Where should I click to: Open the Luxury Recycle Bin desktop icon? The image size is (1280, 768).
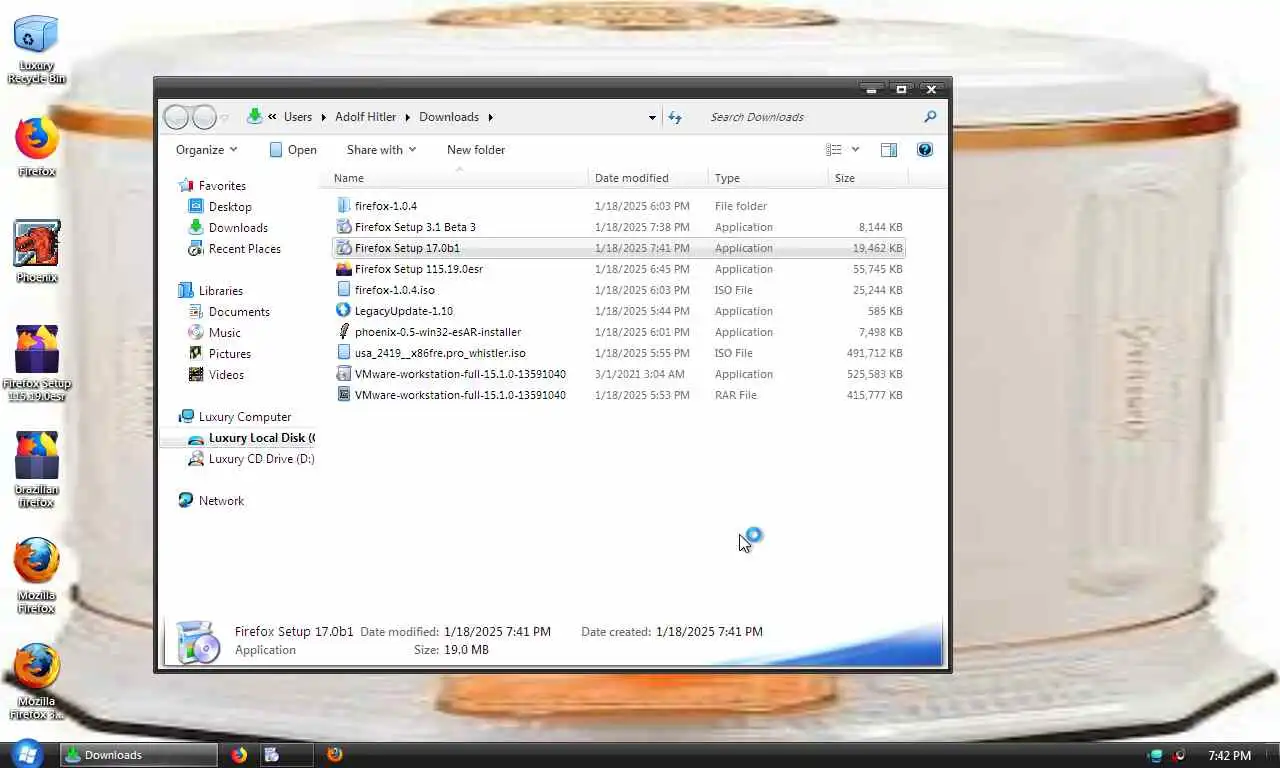coord(36,48)
